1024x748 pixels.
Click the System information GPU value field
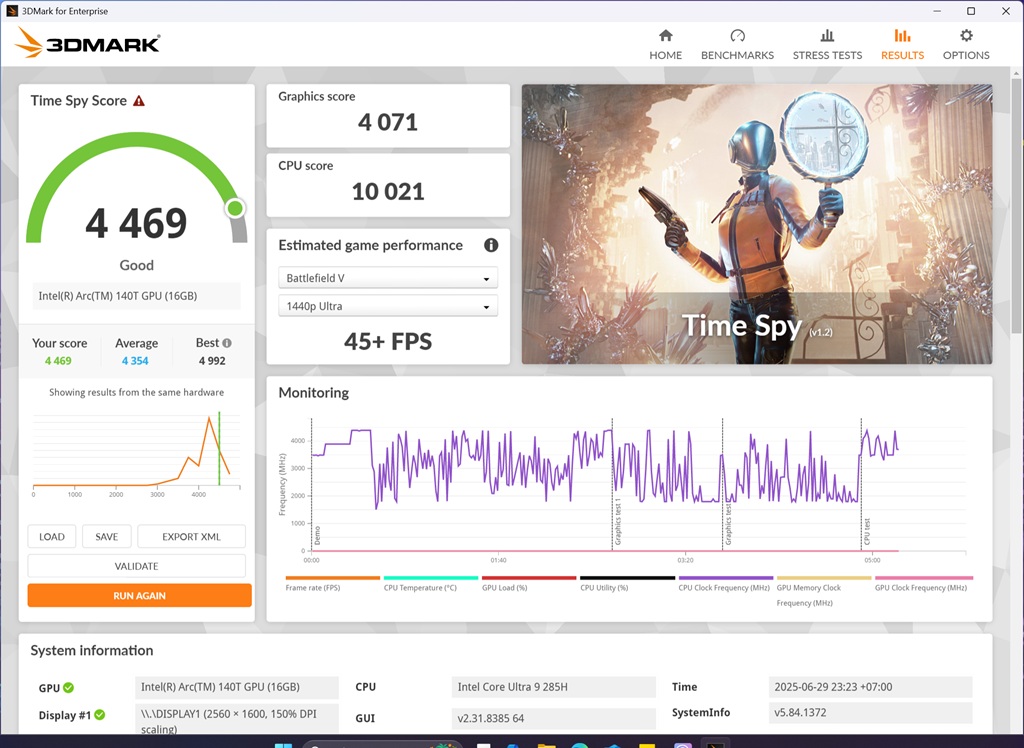237,687
